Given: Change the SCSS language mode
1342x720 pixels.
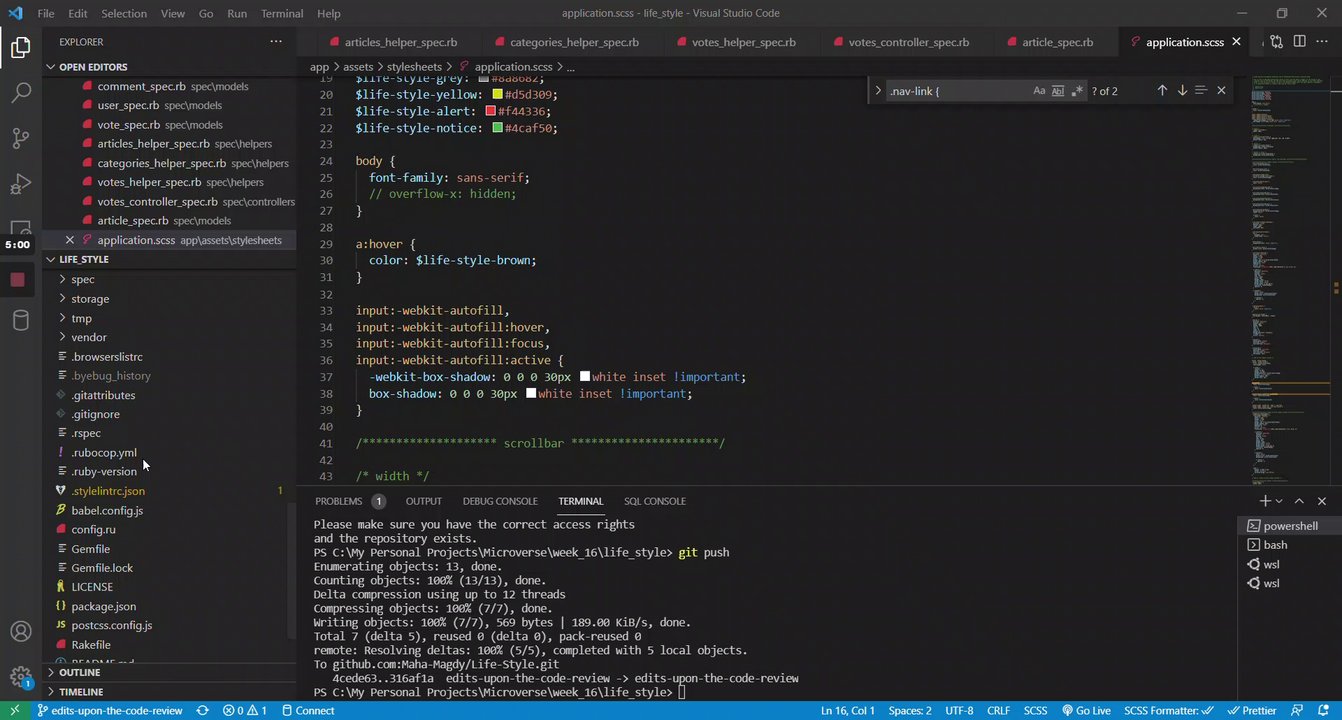Looking at the screenshot, I should [x=1035, y=711].
